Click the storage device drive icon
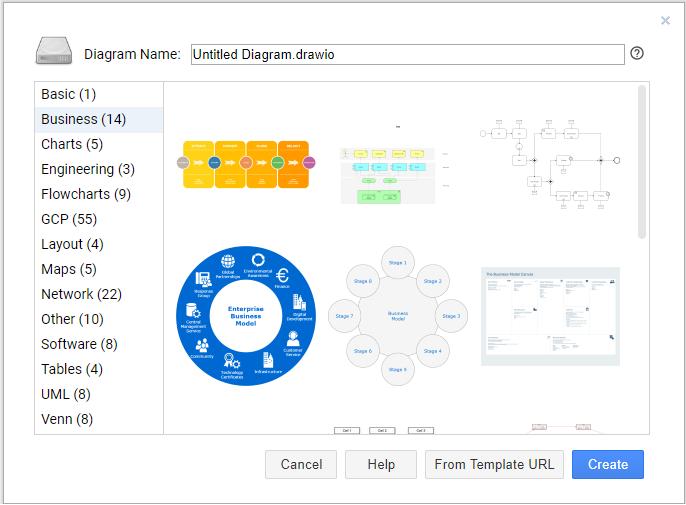686x505 pixels. (x=54, y=51)
